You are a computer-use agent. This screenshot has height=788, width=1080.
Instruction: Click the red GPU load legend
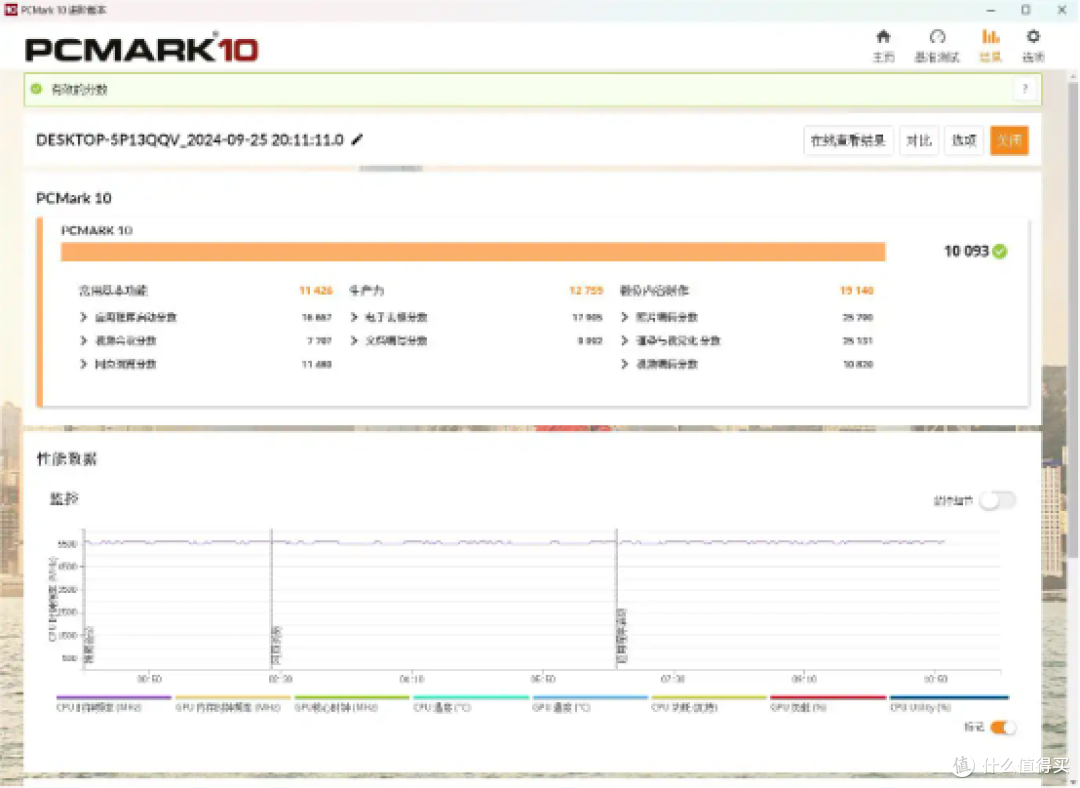[828, 703]
